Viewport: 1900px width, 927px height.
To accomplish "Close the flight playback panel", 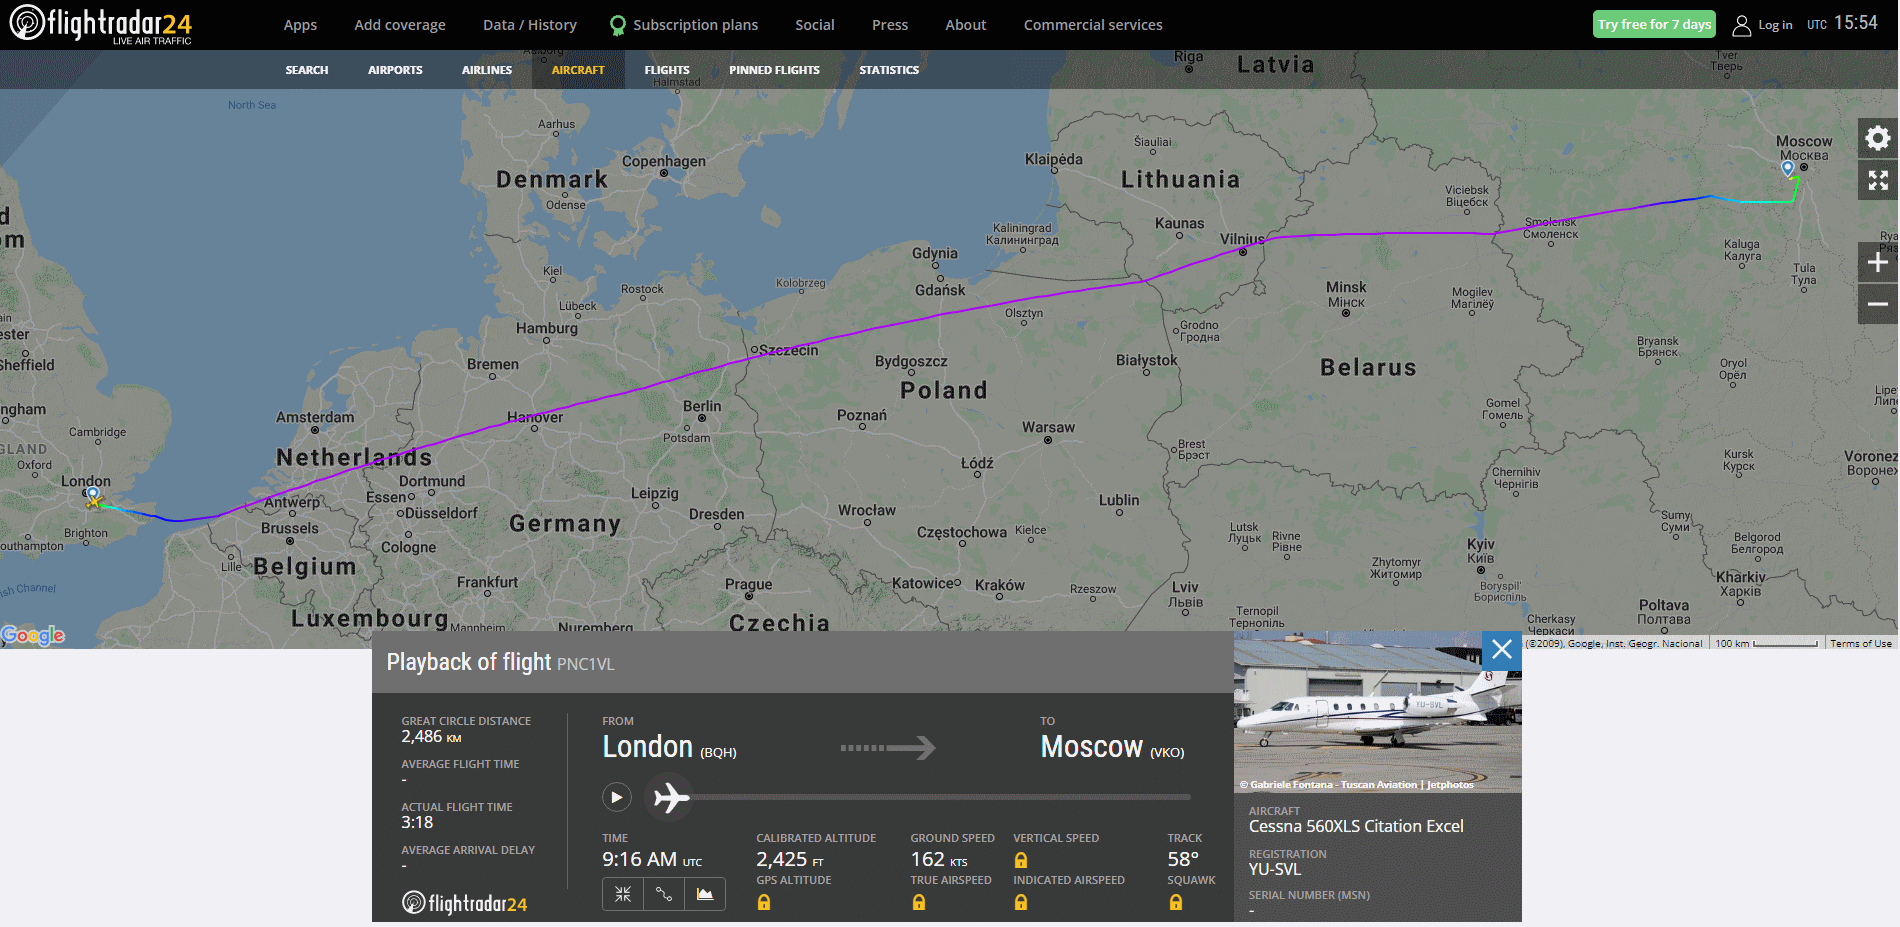I will (x=1501, y=650).
